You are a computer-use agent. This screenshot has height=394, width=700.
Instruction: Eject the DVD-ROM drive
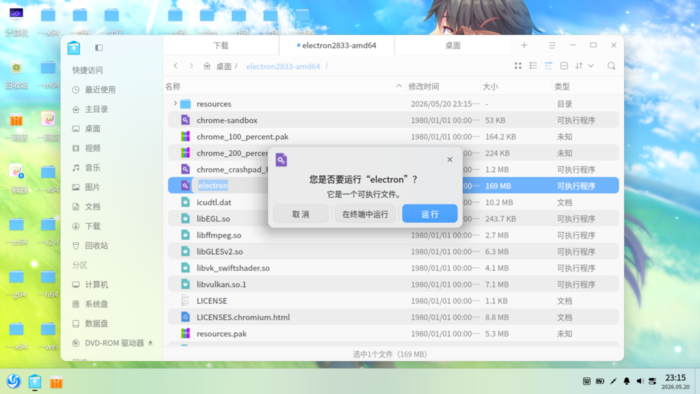click(150, 343)
